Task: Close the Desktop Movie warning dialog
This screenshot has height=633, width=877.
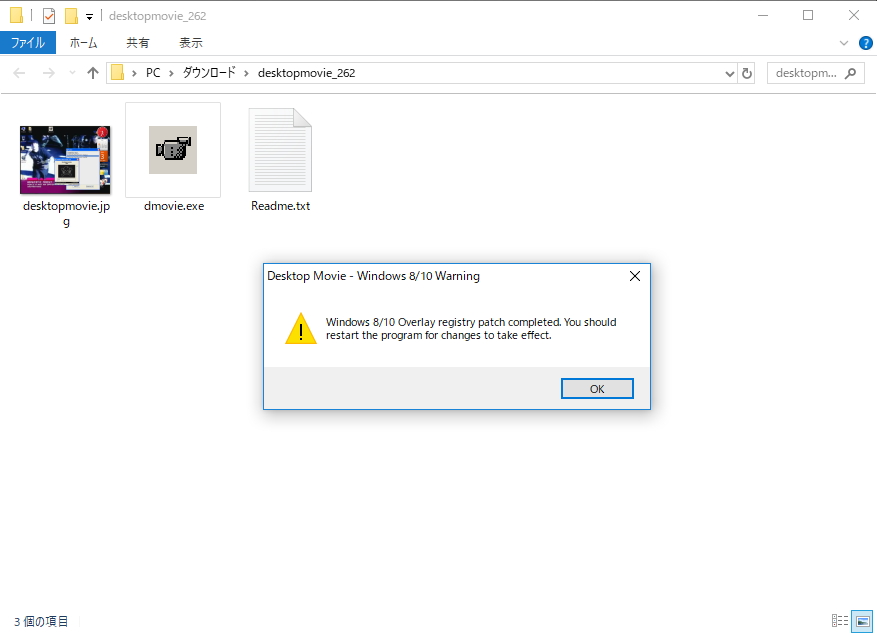Action: click(635, 276)
